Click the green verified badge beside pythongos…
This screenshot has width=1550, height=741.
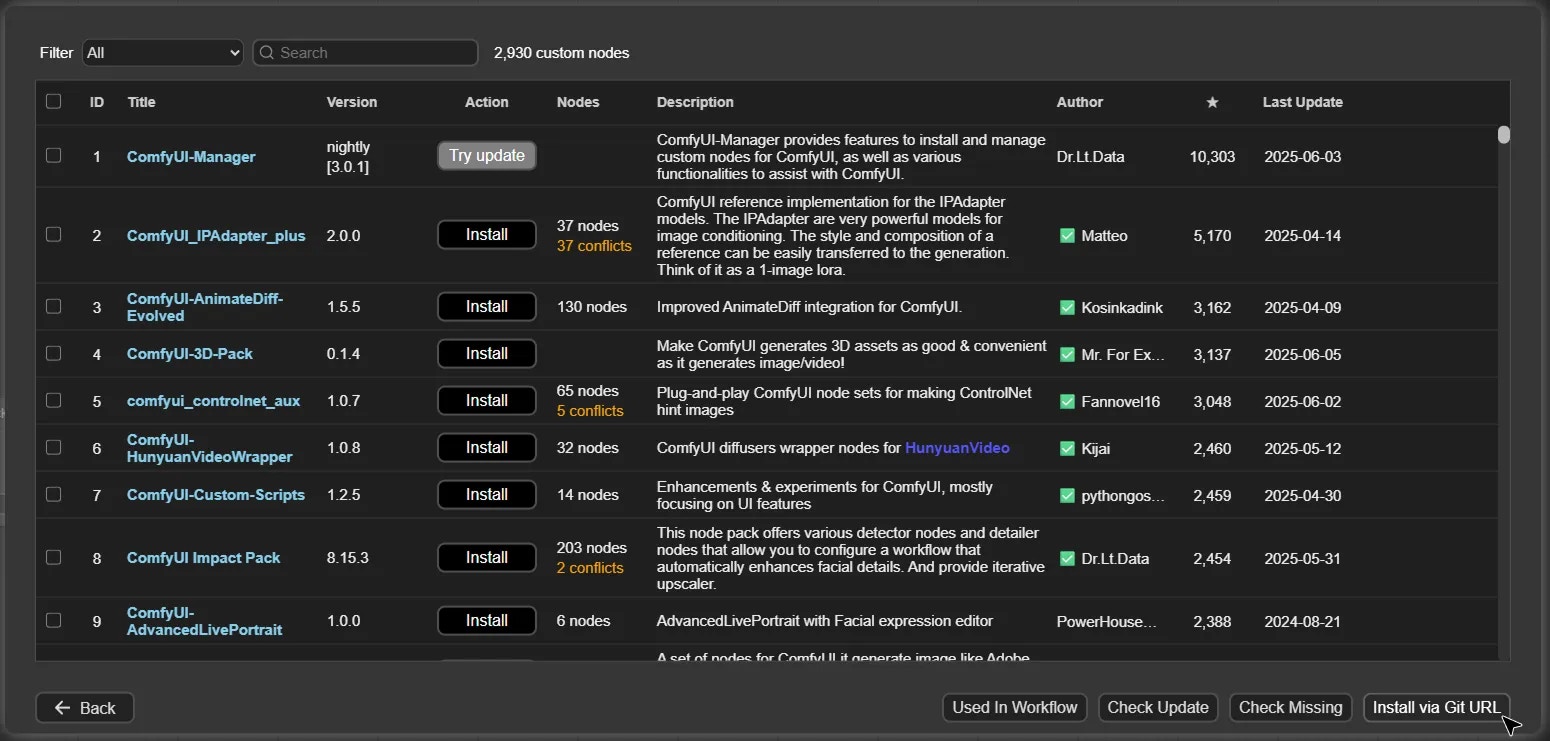[1067, 496]
